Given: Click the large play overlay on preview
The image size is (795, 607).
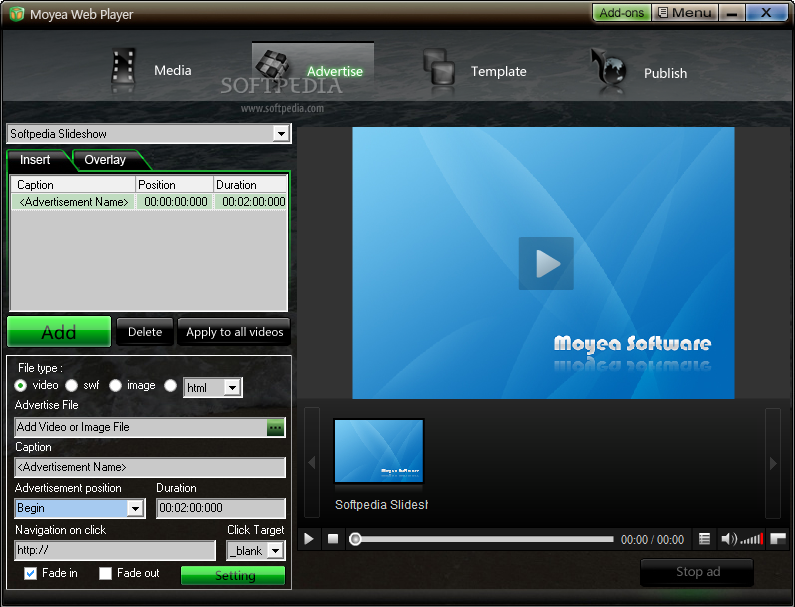Looking at the screenshot, I should (x=546, y=263).
